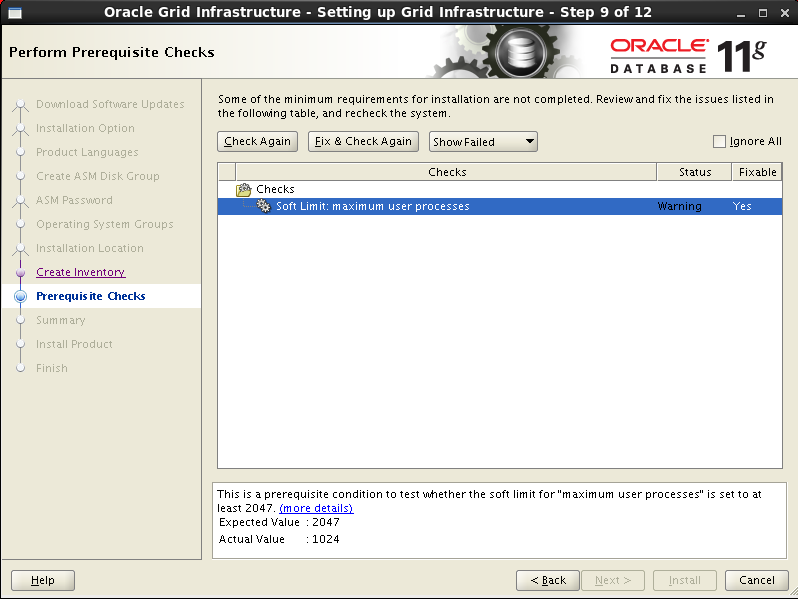Click the Status column header
798x599 pixels.
coord(695,172)
